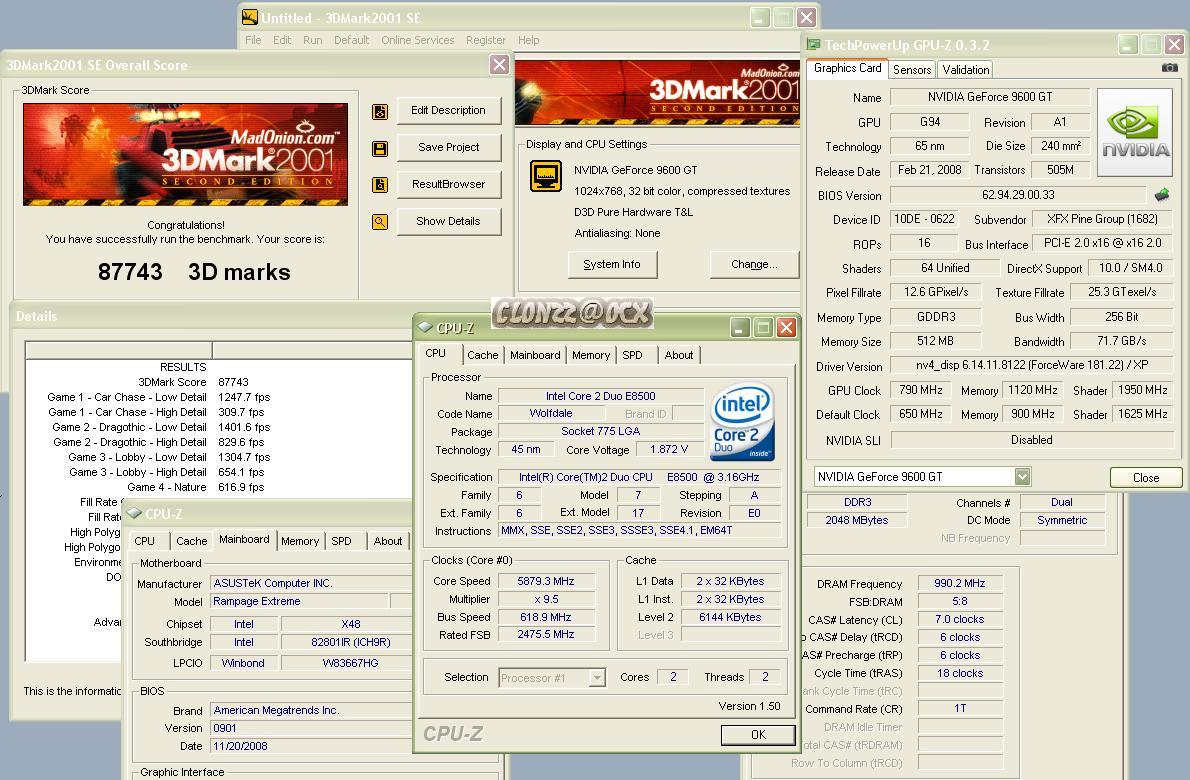Click the GPU-Z title bar icon
The width and height of the screenshot is (1190, 780).
[x=814, y=44]
